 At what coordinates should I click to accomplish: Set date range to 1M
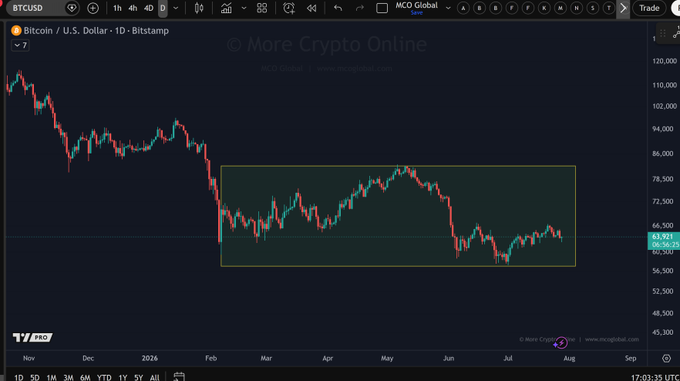click(51, 378)
